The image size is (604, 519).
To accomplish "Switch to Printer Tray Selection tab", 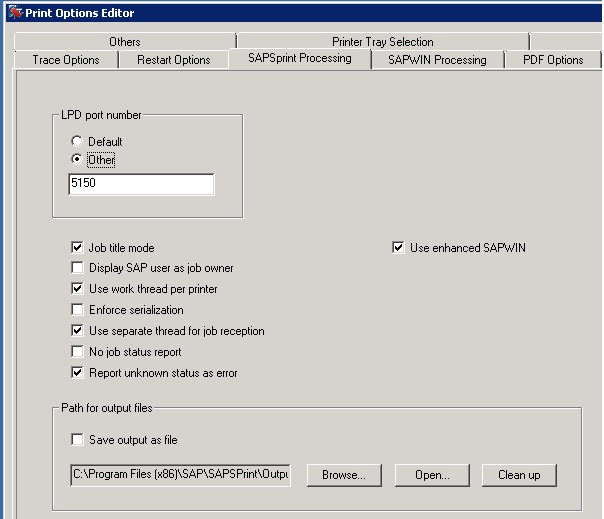I will tap(382, 42).
